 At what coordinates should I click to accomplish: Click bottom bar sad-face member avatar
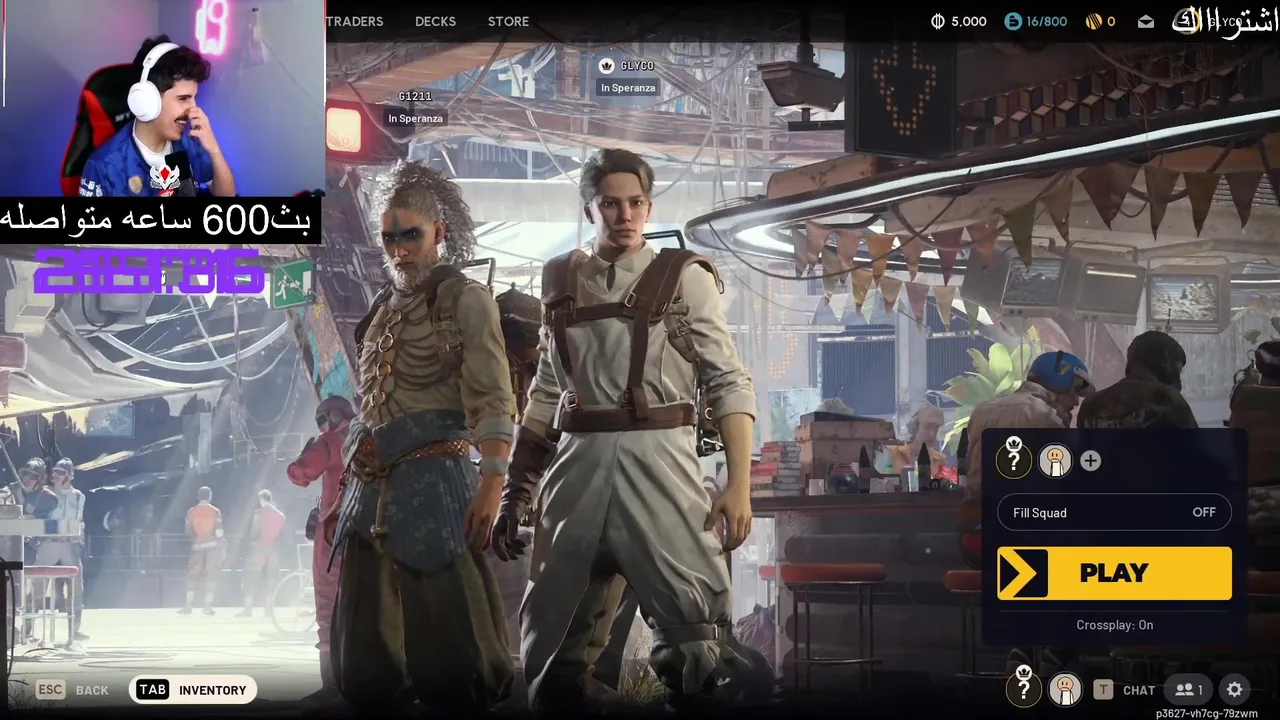pos(1066,688)
